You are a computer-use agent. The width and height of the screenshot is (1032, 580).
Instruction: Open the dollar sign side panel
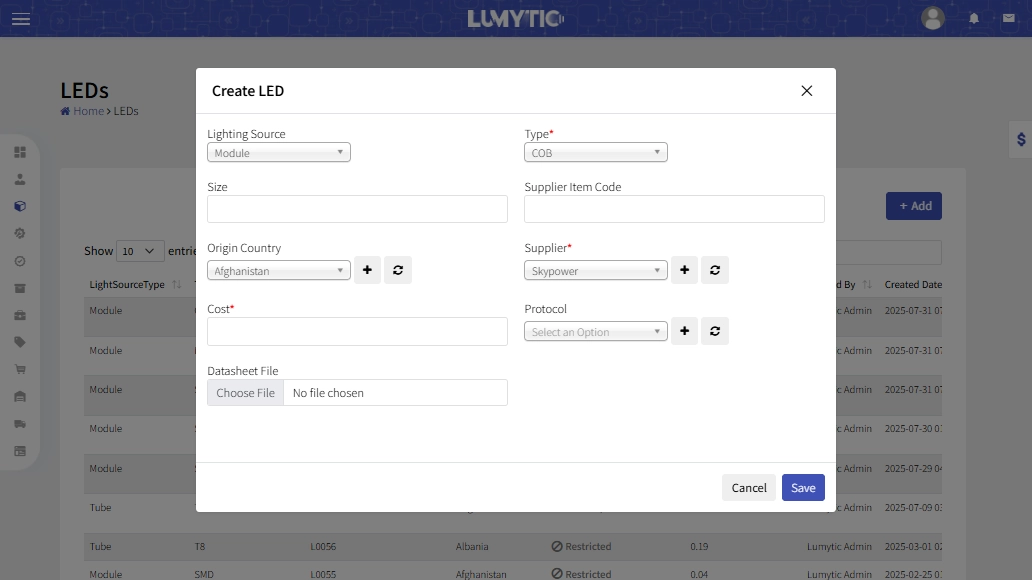[x=1020, y=140]
